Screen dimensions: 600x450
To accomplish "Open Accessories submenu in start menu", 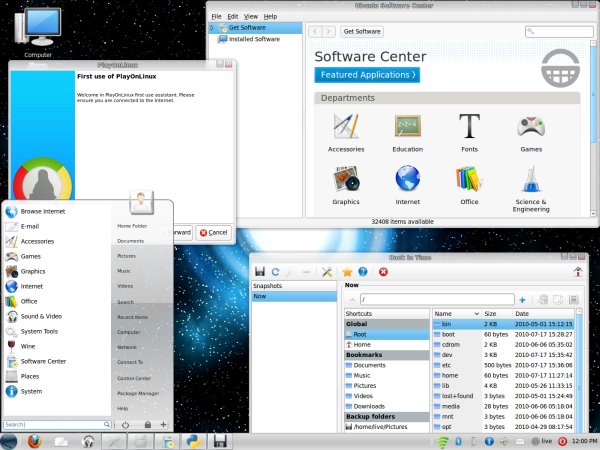I will pyautogui.click(x=37, y=241).
